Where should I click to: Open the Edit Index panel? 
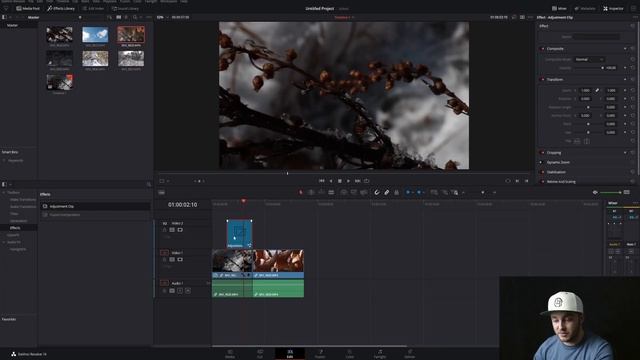click(93, 8)
